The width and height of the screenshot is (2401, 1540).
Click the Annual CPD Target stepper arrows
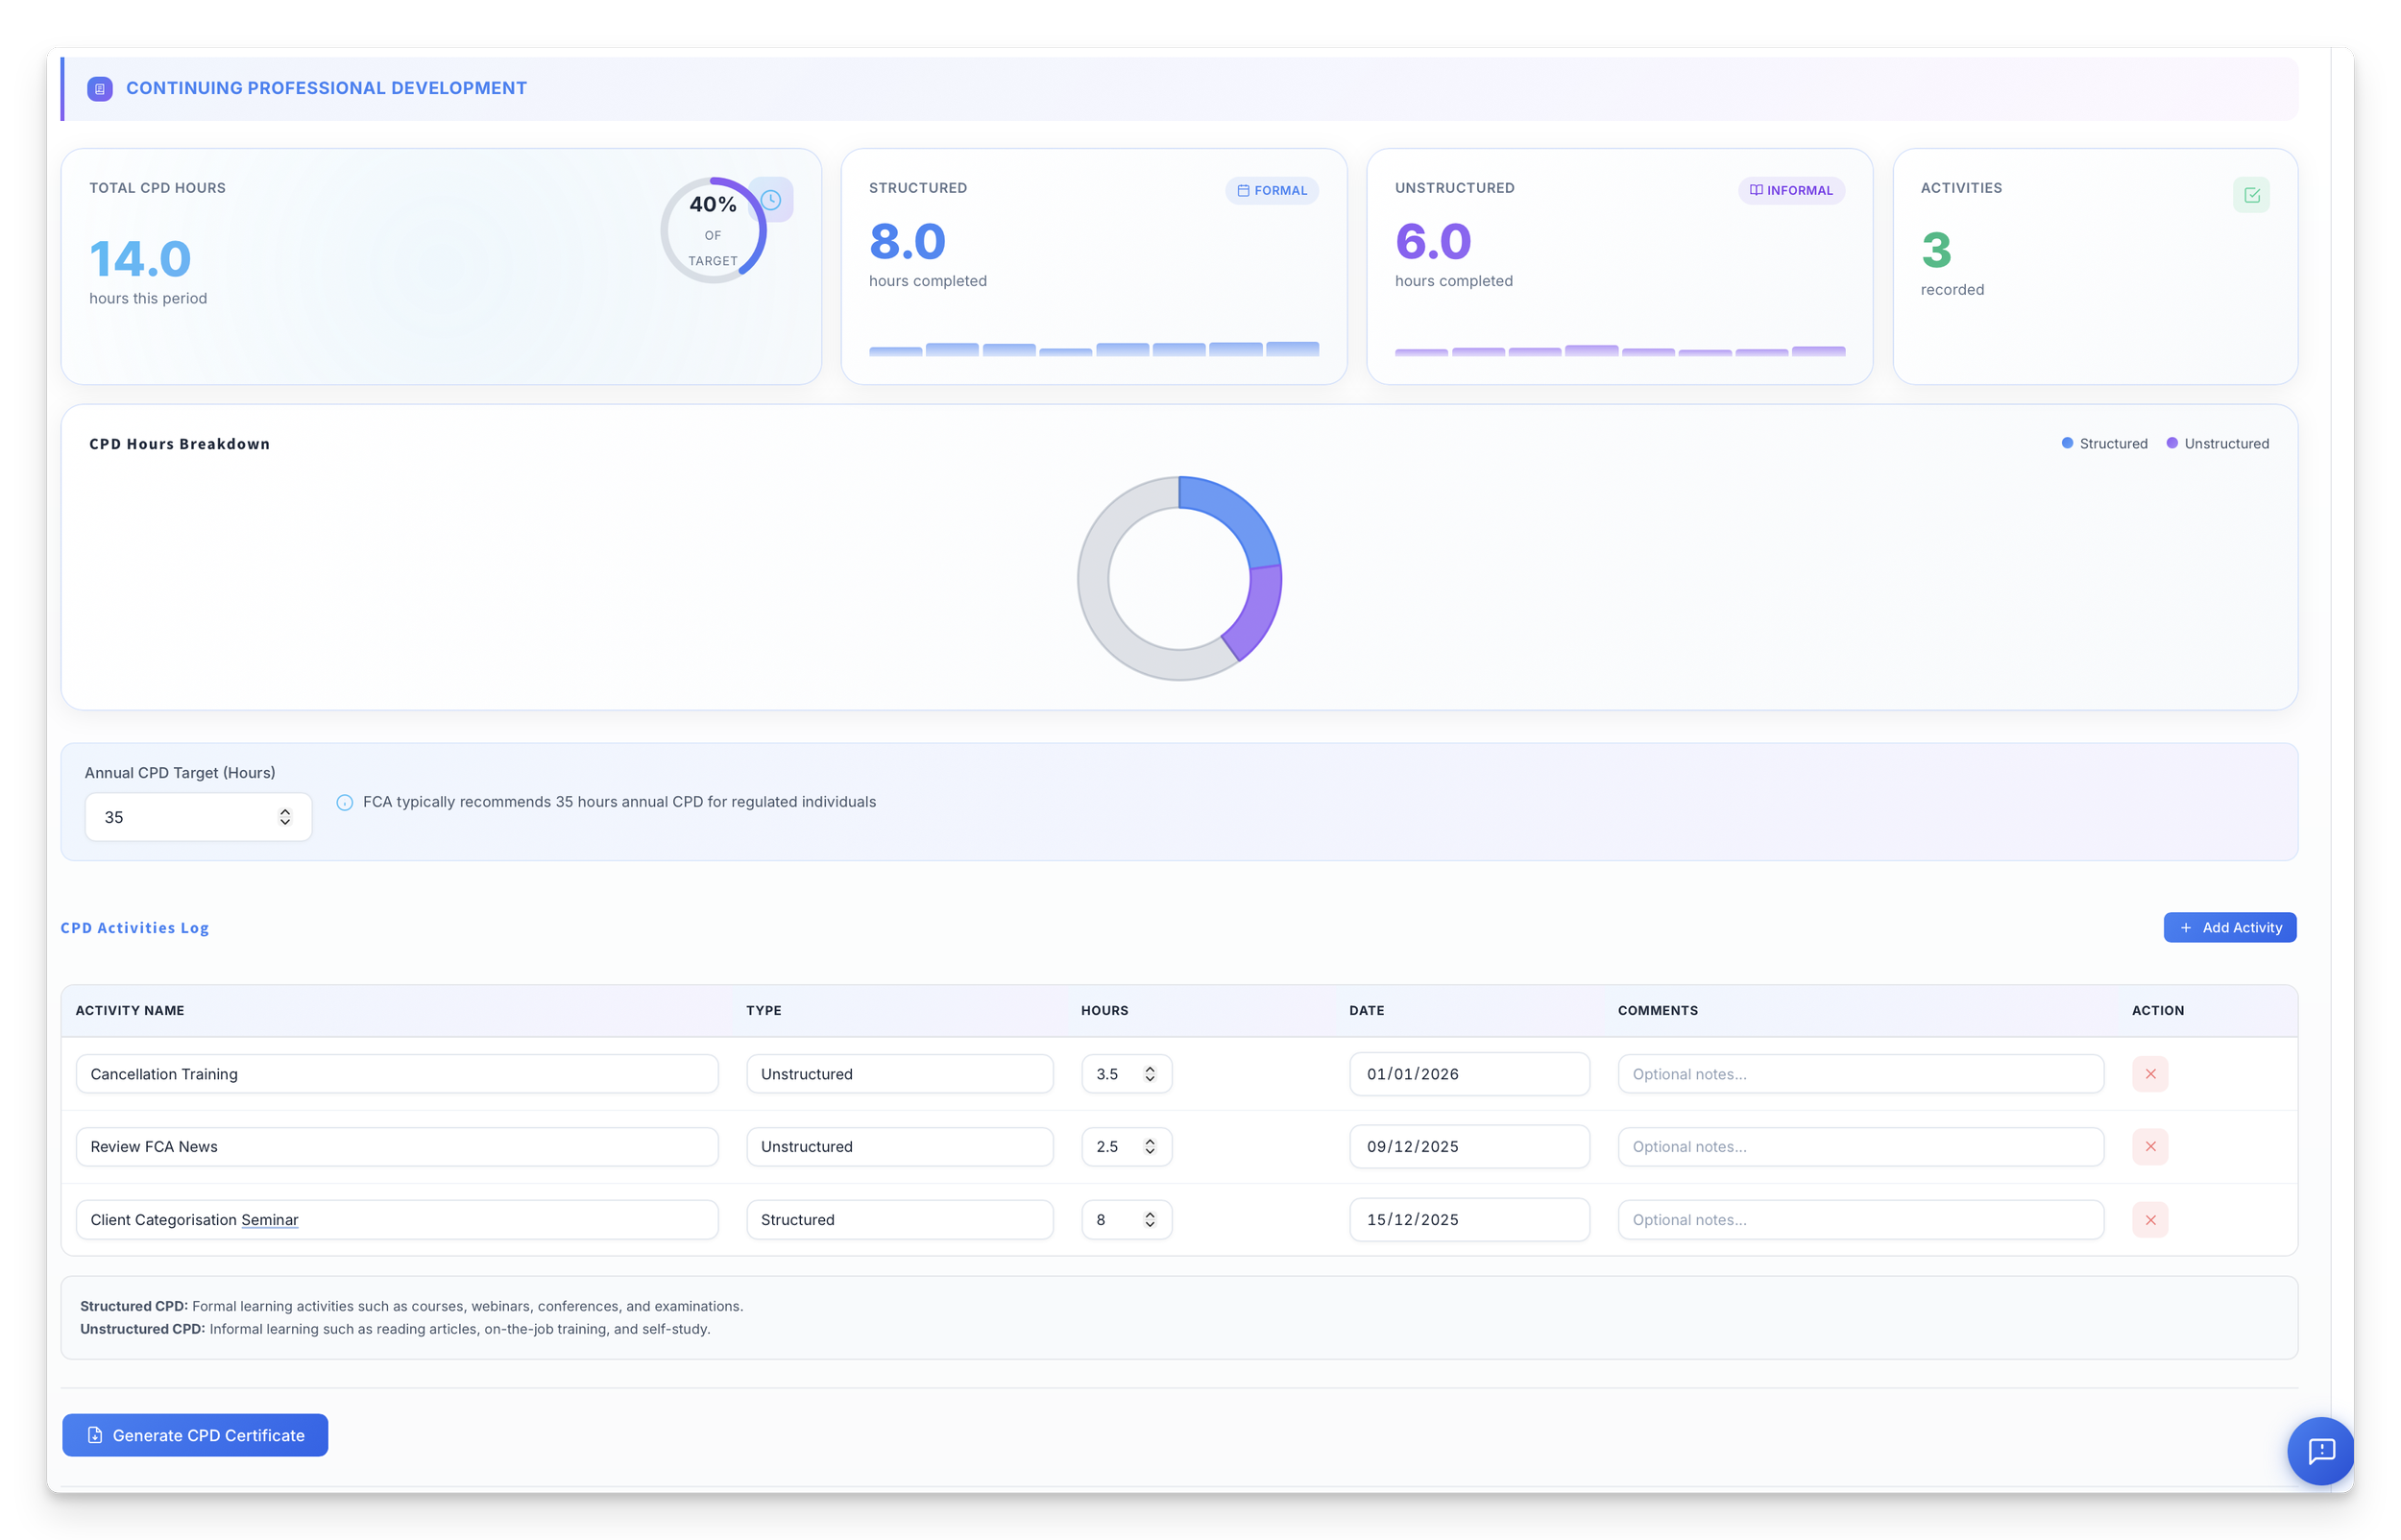[x=285, y=818]
